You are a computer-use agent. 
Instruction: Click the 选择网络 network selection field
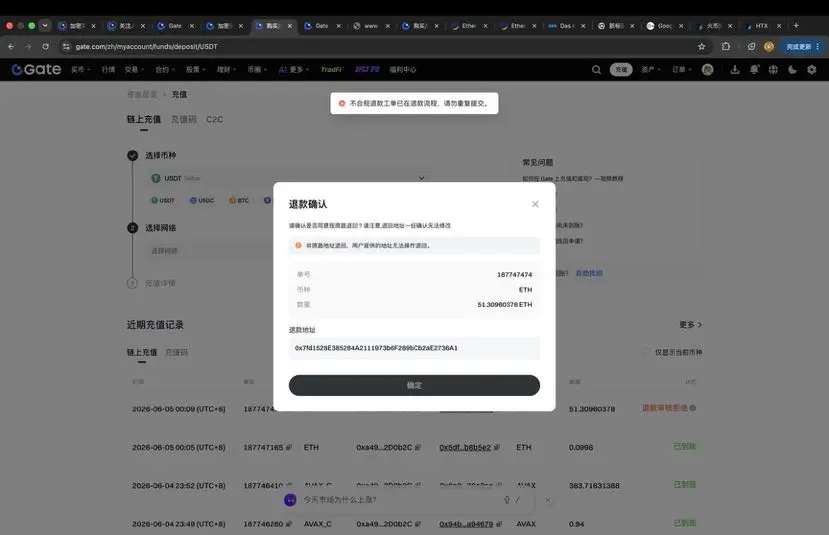211,251
